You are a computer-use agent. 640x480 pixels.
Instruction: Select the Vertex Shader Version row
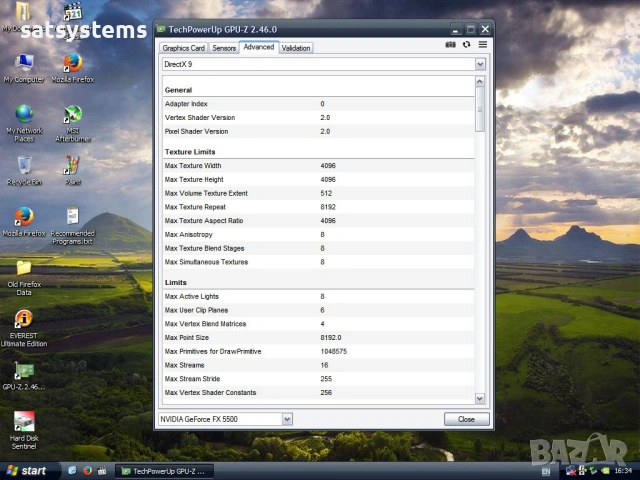[x=318, y=118]
